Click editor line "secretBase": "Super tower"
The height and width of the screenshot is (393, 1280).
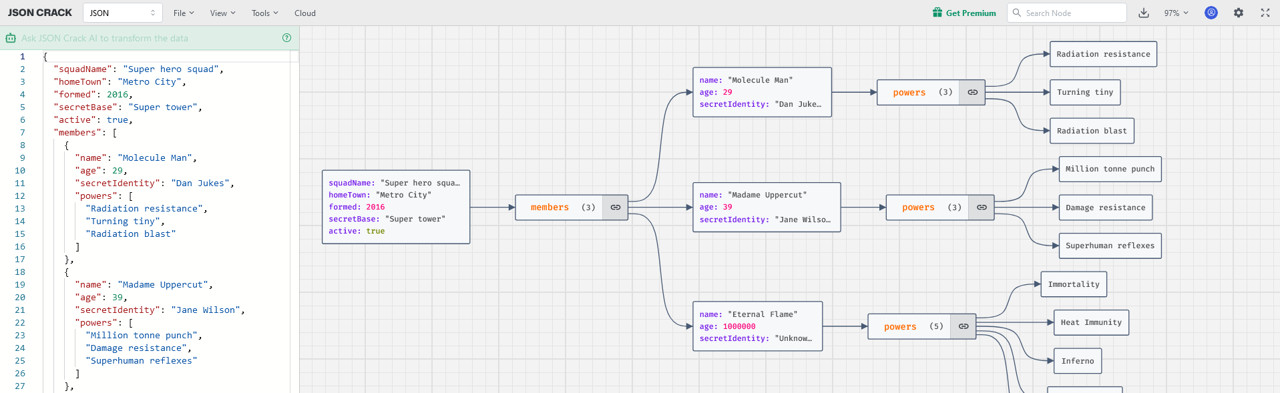tap(129, 107)
